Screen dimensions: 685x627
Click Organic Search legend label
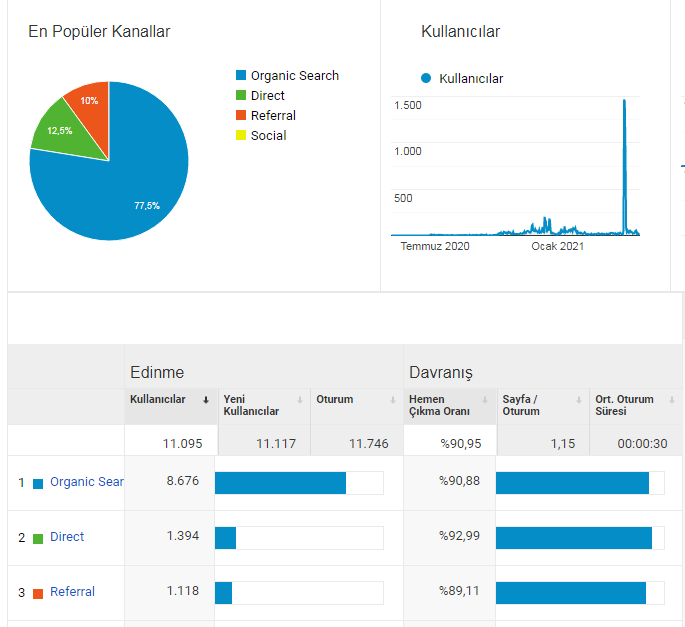295,76
